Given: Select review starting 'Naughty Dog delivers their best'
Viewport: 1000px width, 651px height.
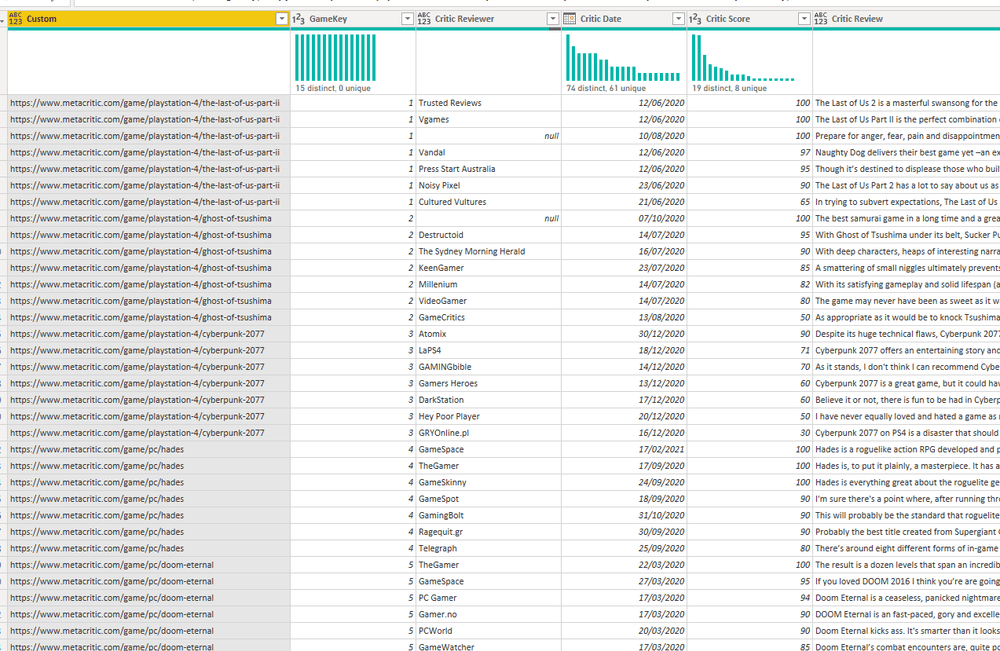Looking at the screenshot, I should pyautogui.click(x=906, y=153).
